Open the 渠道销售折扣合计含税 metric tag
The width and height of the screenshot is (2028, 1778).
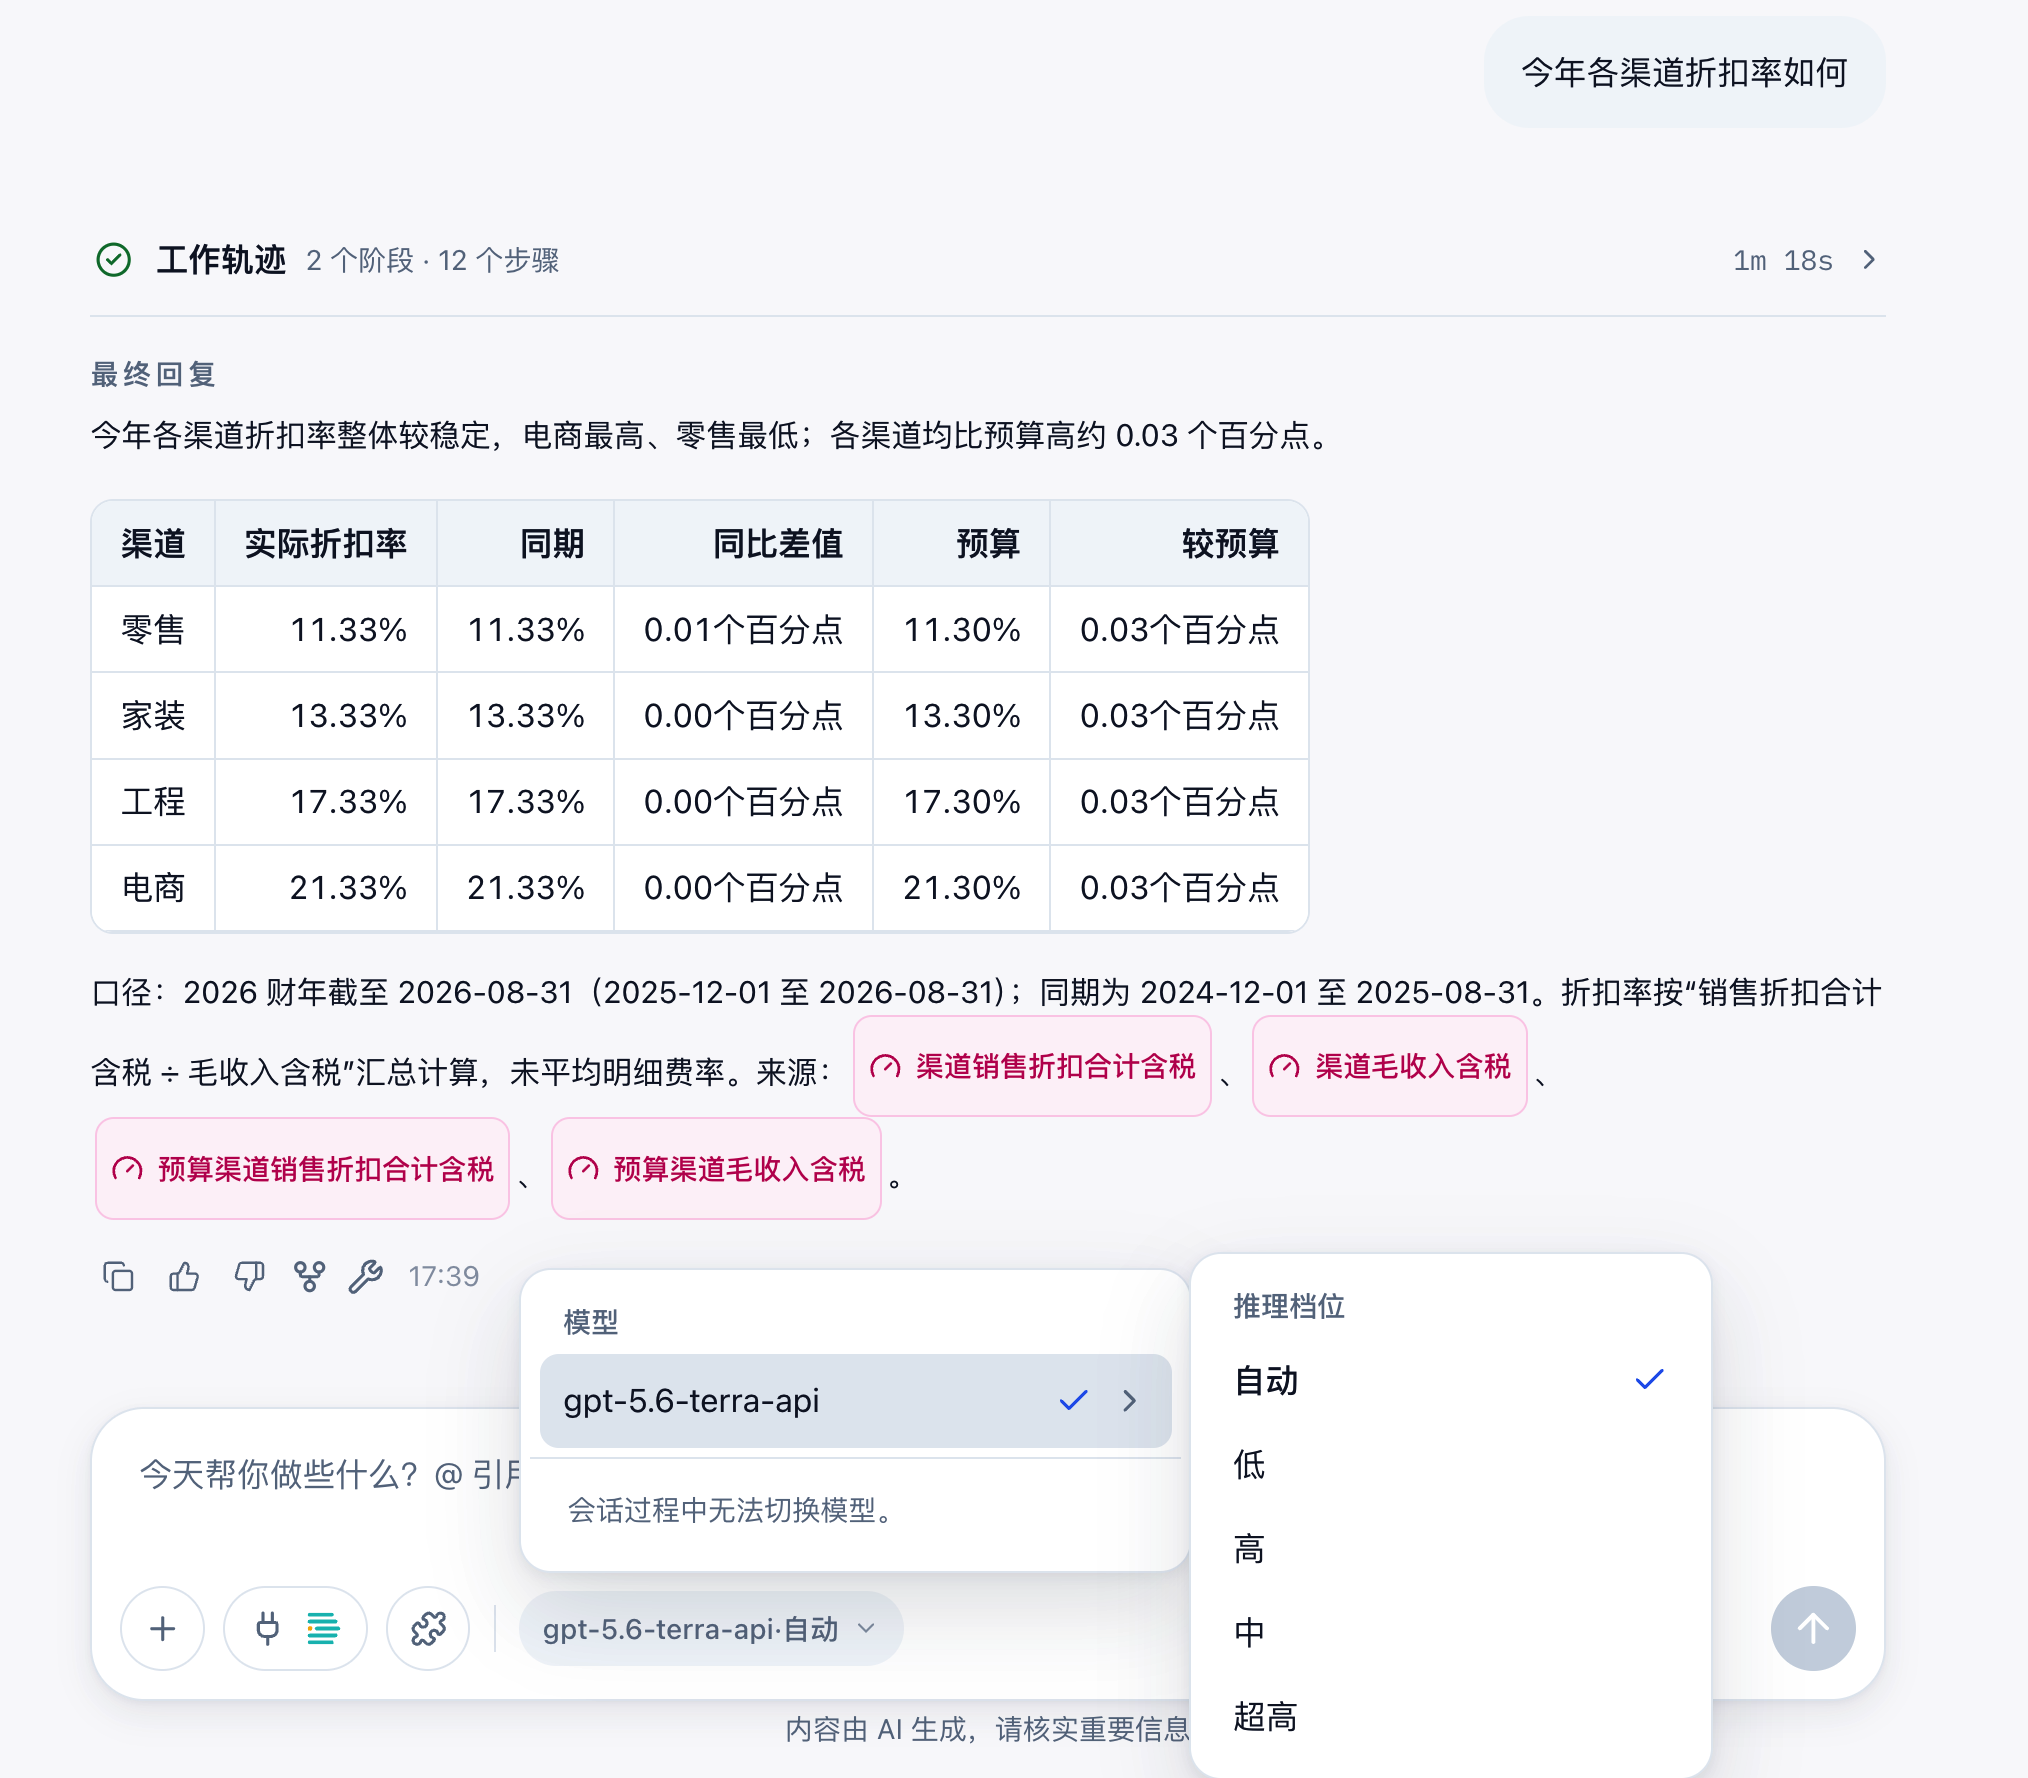coord(1032,1067)
